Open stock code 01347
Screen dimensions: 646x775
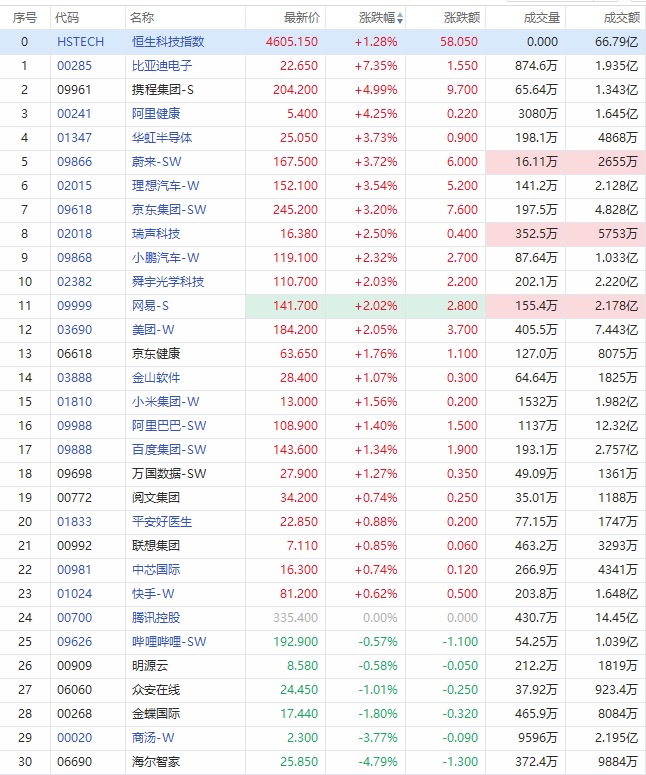pos(75,138)
